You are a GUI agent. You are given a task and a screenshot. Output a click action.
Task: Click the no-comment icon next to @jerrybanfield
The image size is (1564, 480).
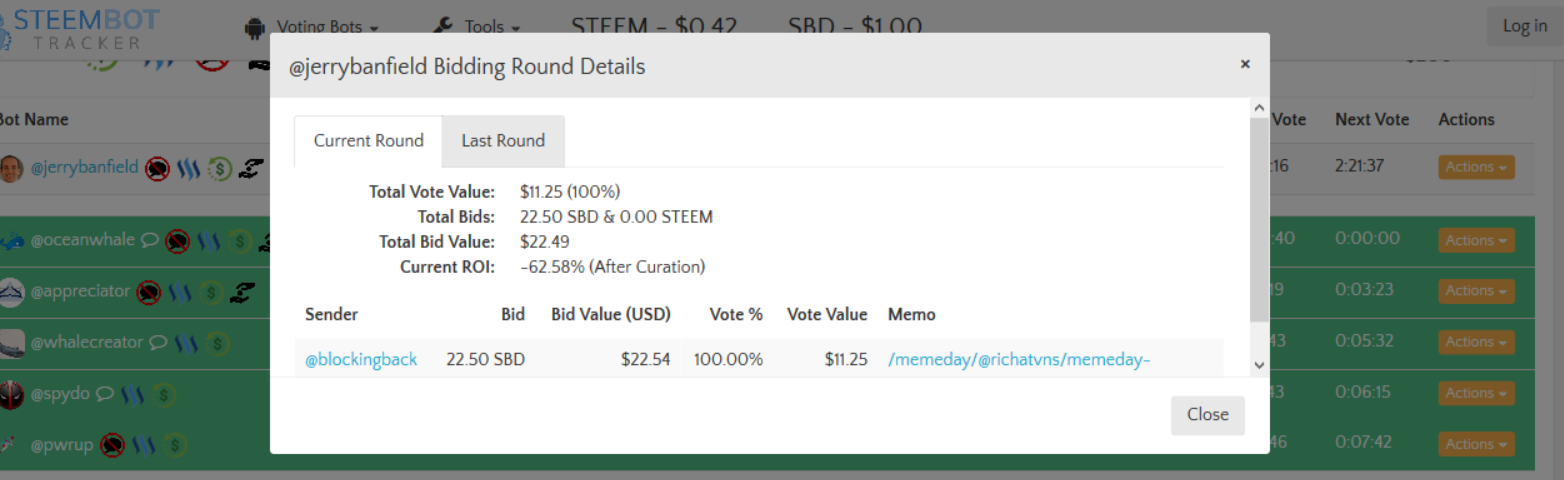pyautogui.click(x=156, y=168)
